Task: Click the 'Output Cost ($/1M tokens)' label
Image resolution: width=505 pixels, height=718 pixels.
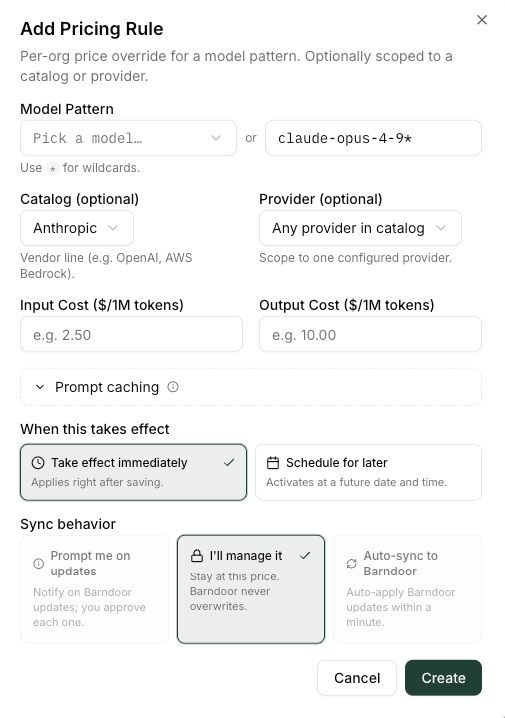Action: pos(347,305)
